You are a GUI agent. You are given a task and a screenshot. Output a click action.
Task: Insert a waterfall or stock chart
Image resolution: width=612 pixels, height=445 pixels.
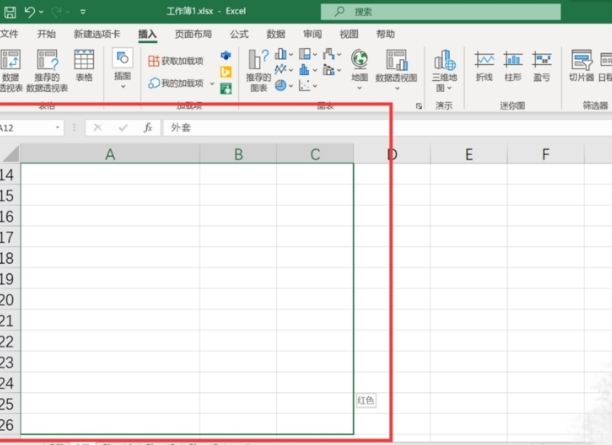pyautogui.click(x=332, y=54)
